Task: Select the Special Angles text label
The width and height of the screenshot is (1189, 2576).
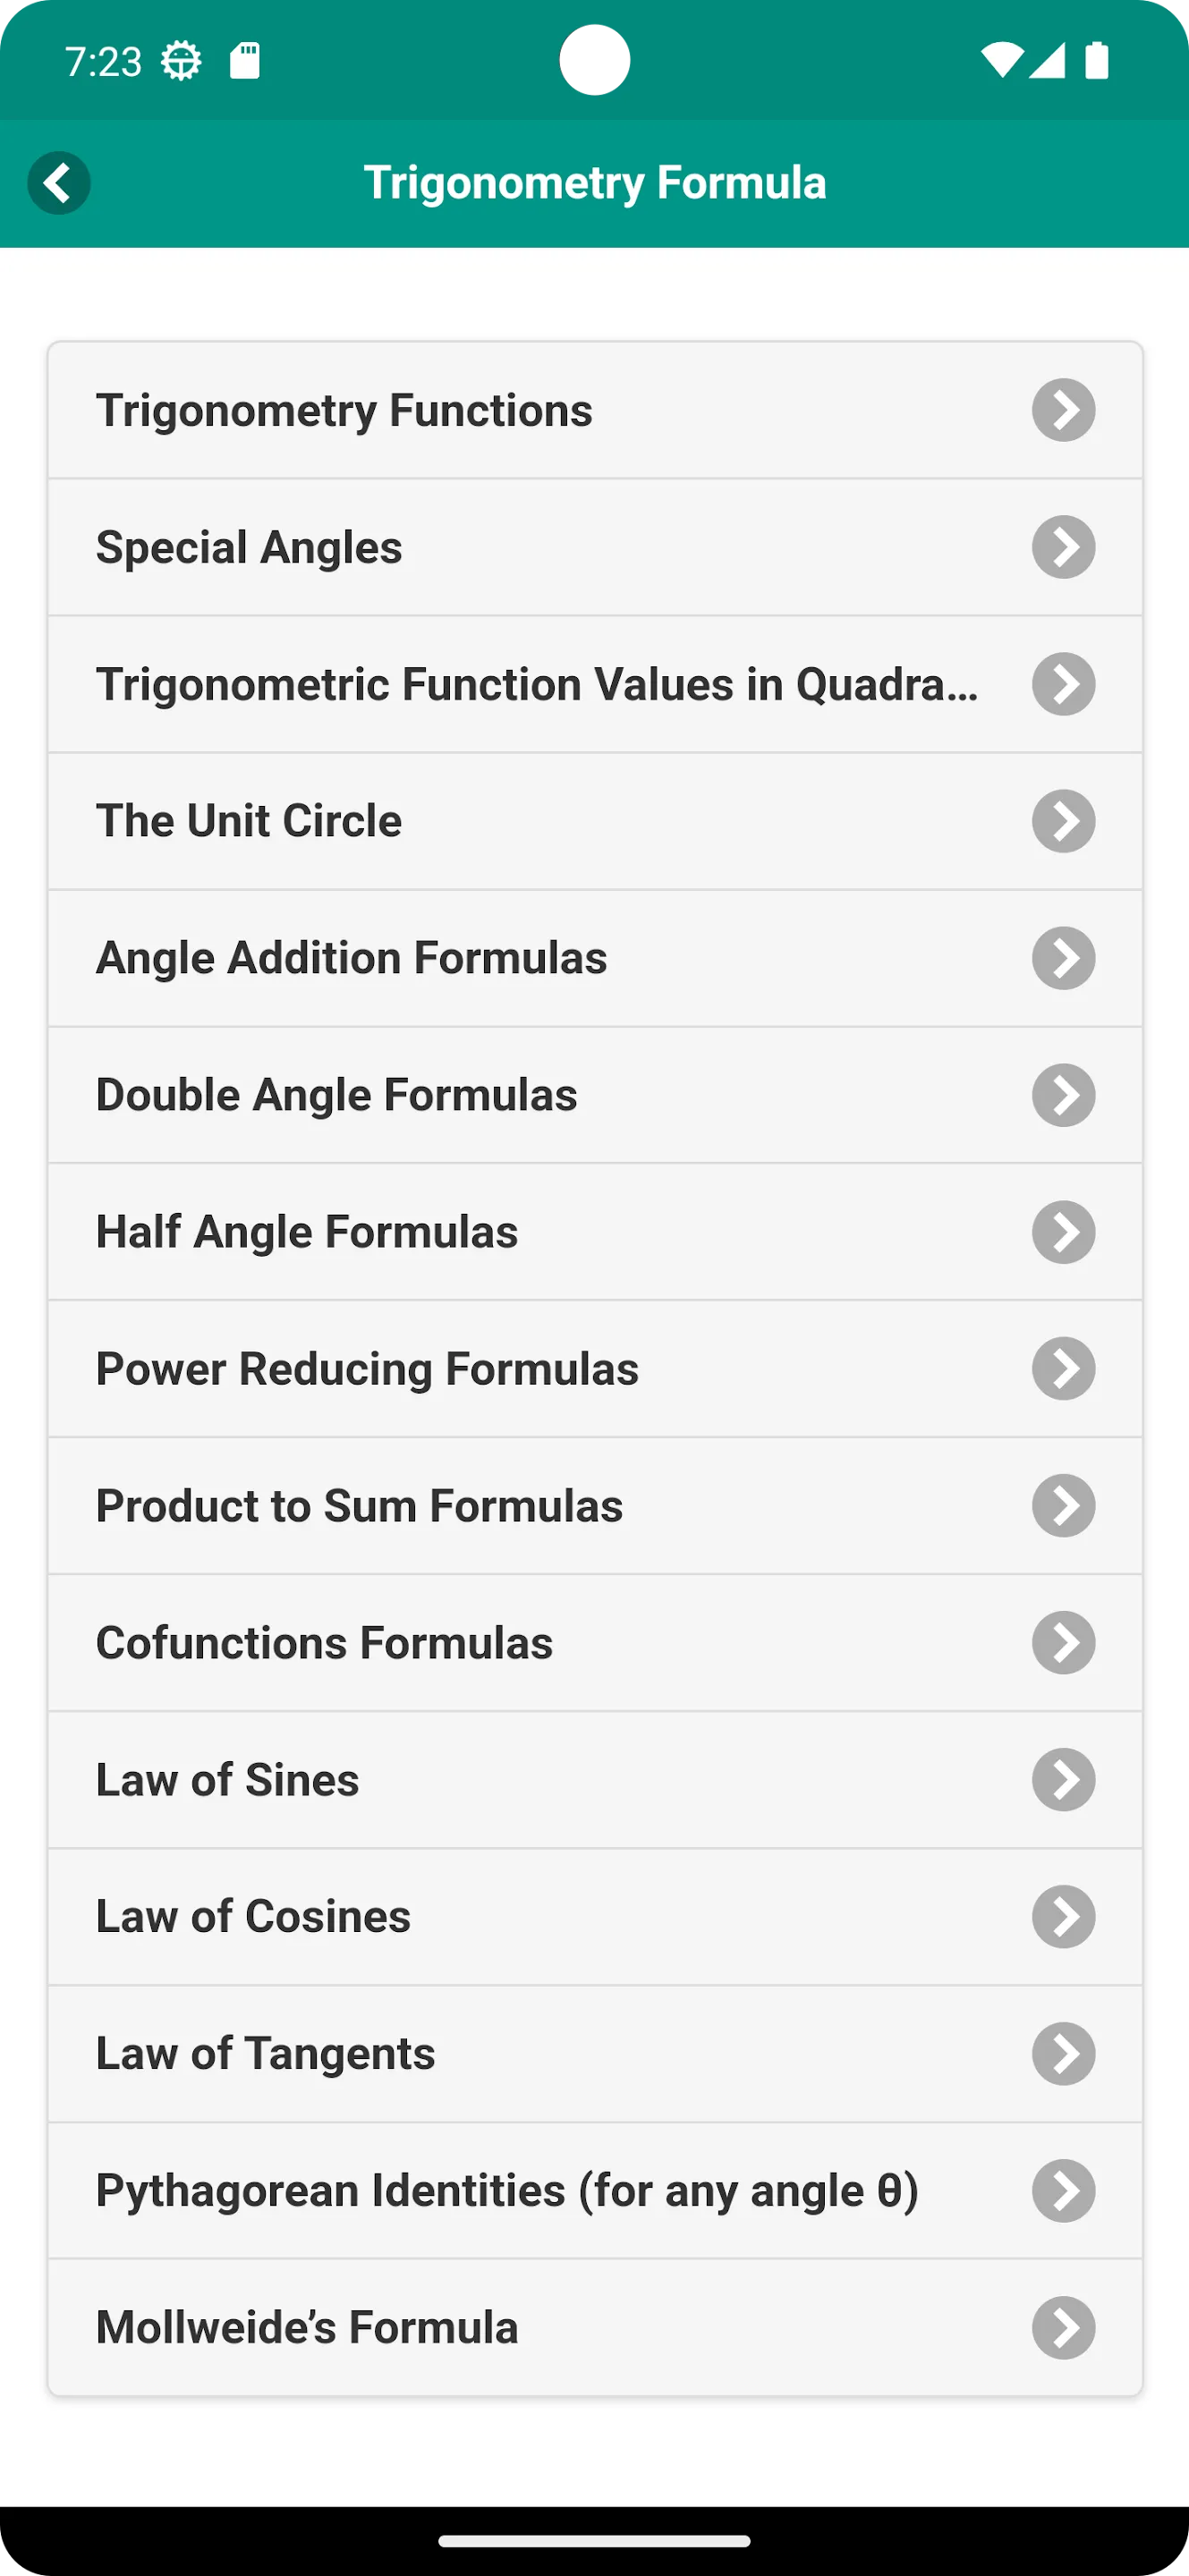Action: click(x=249, y=548)
